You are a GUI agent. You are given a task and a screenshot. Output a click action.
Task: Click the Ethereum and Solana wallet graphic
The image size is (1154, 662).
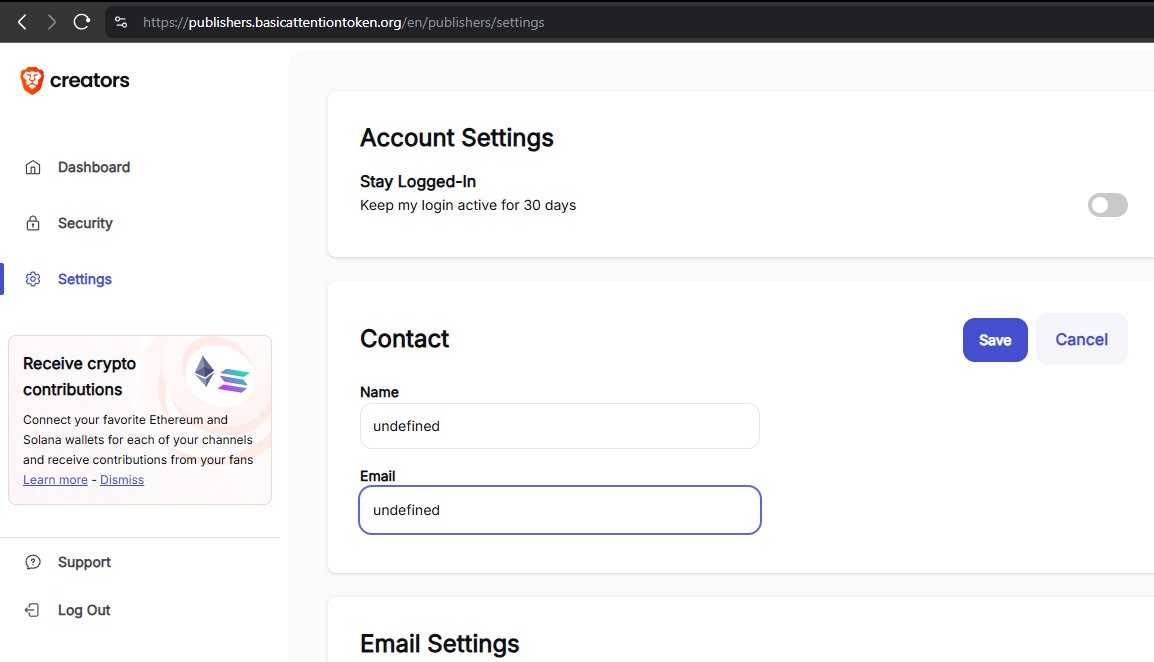(x=221, y=376)
